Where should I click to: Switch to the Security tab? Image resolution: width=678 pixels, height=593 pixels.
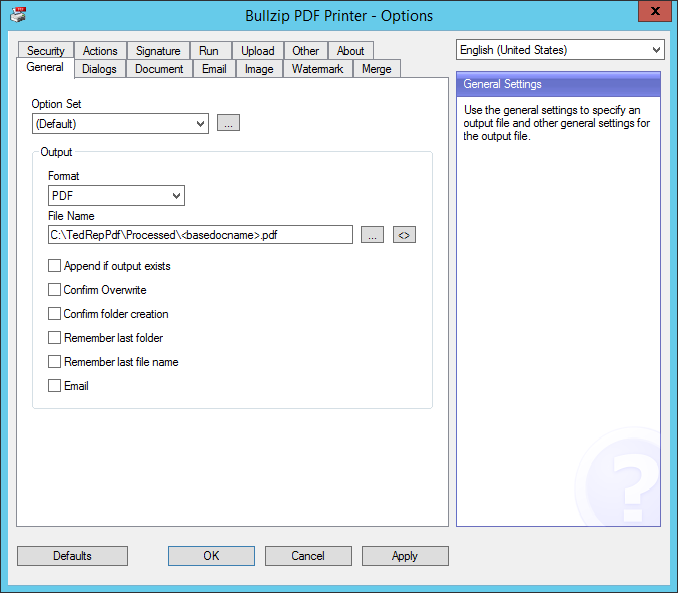point(45,51)
